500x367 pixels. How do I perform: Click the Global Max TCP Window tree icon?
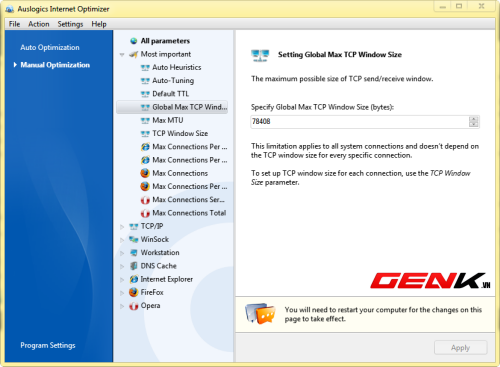[145, 107]
